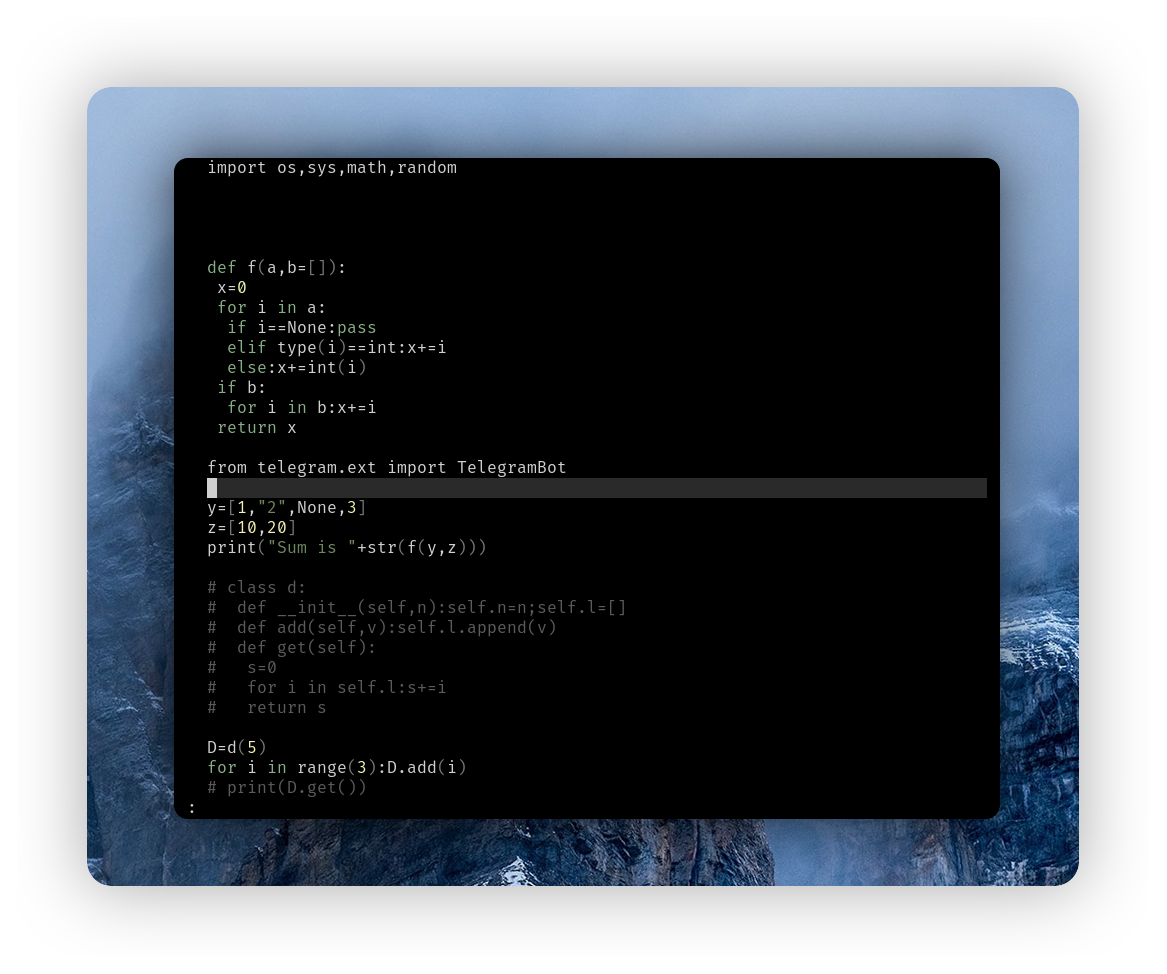Select the 'if i==None:pass' line
Viewport: 1167px width, 974px height.
pos(301,328)
